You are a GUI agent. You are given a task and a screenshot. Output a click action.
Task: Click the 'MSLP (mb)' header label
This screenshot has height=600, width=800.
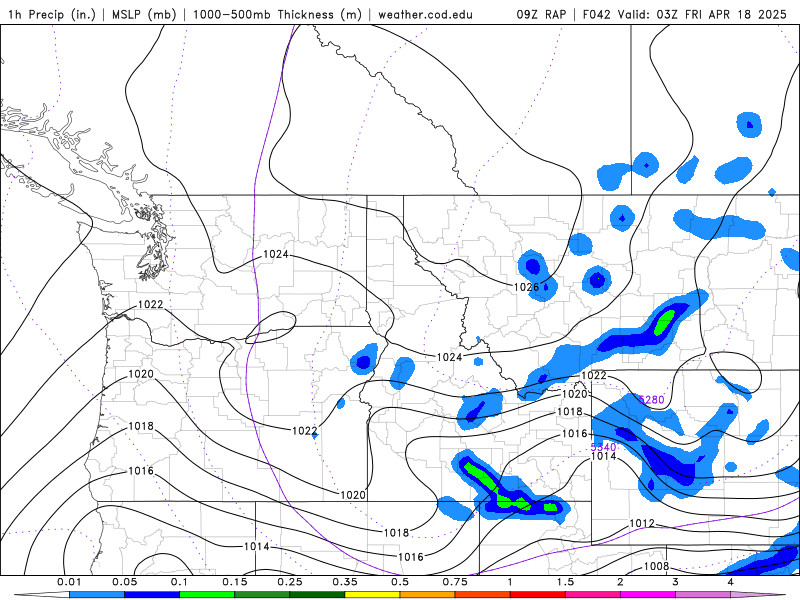click(143, 15)
